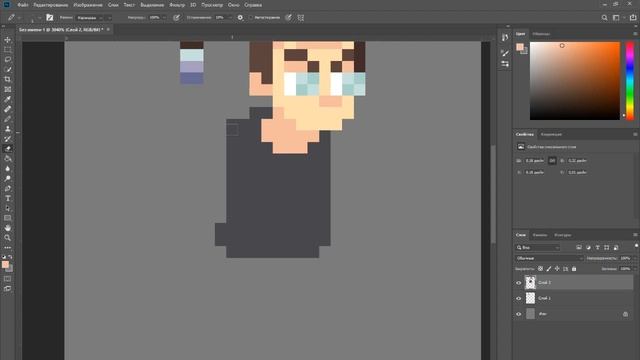
Task: Select the History Brush tool
Action: tap(8, 139)
